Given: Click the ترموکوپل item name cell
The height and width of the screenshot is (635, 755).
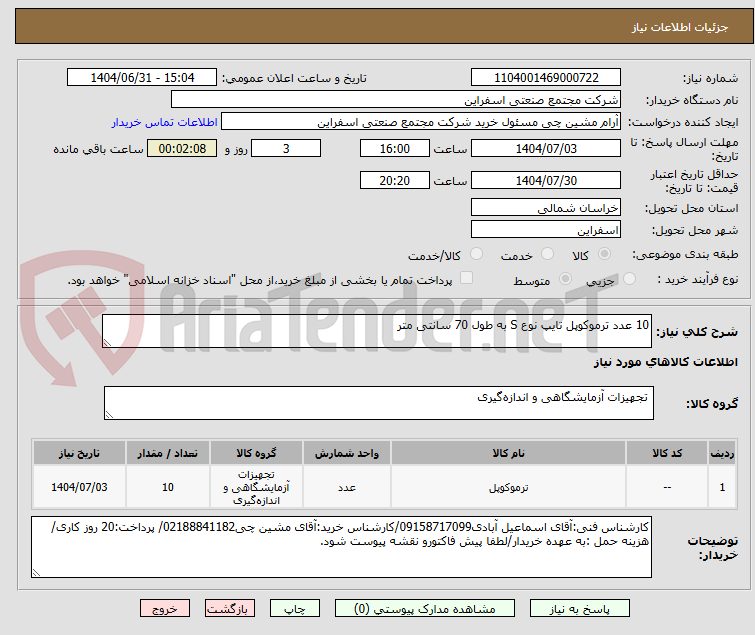Looking at the screenshot, I should tap(508, 487).
